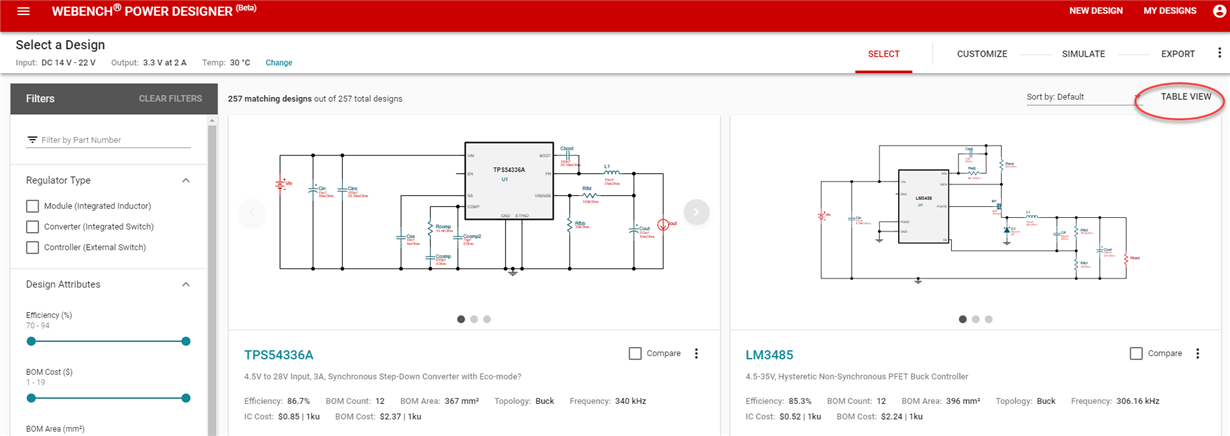The image size is (1230, 436).
Task: Click NEW DESIGN in the header
Action: pyautogui.click(x=1096, y=11)
